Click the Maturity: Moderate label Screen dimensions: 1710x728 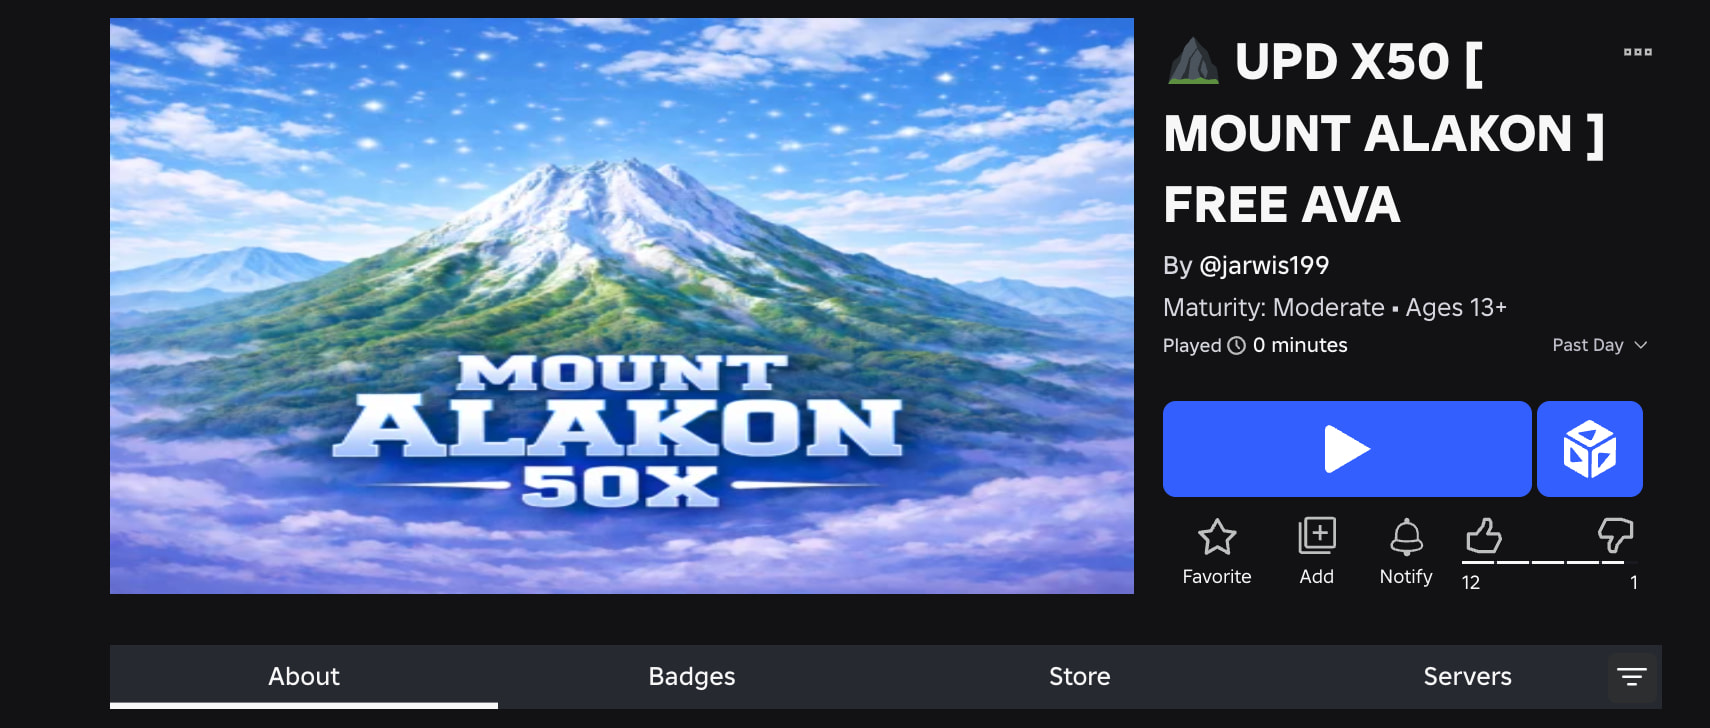coord(1273,307)
